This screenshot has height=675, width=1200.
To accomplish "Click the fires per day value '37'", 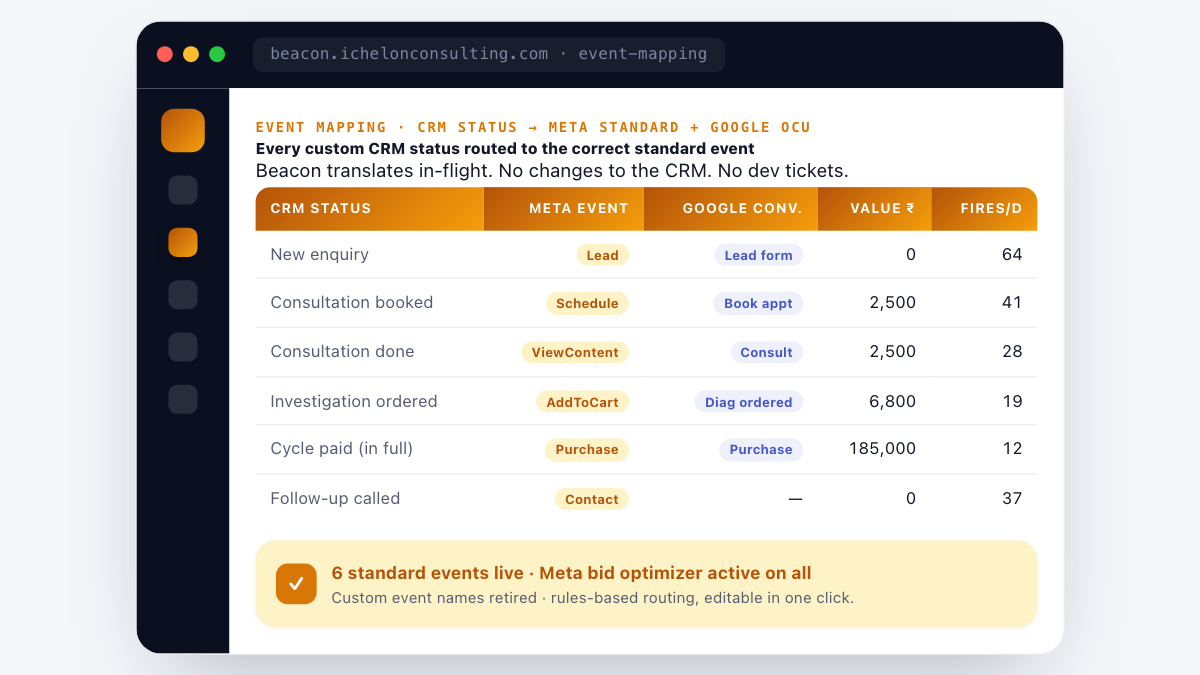I will 1012,499.
